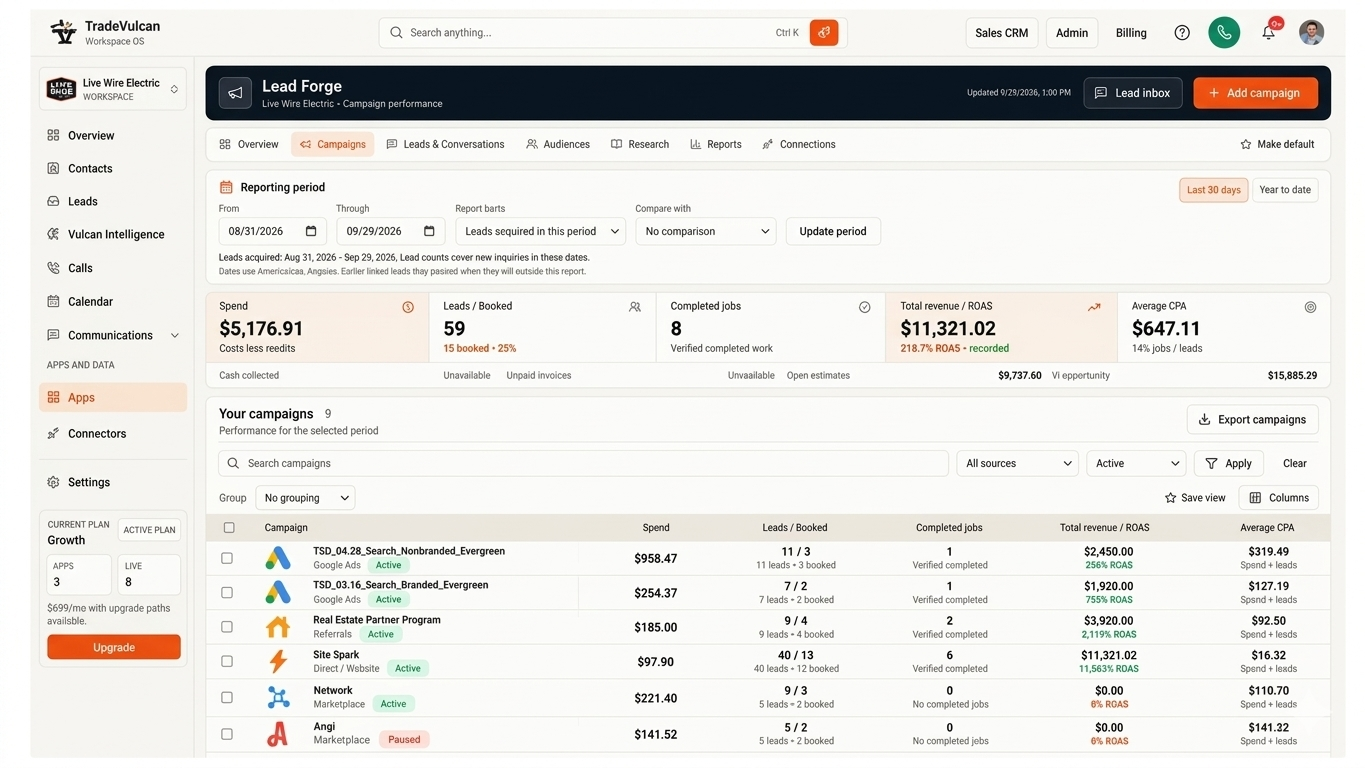Click the Completed jobs checkmark icon
Screen dimensions: 1365x768
(x=865, y=307)
